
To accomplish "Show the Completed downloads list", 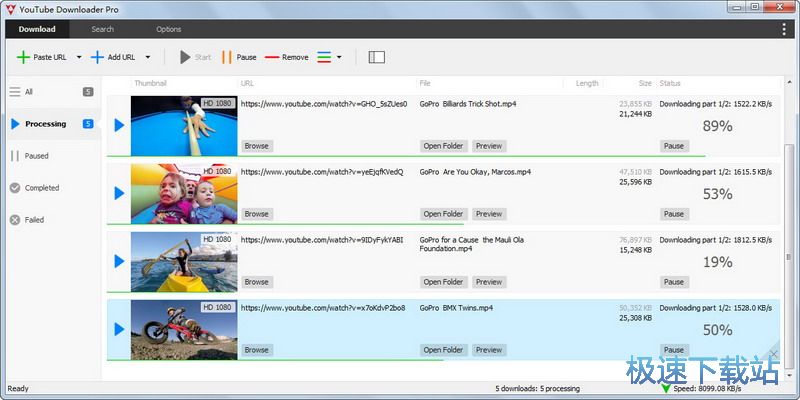I will pyautogui.click(x=42, y=188).
